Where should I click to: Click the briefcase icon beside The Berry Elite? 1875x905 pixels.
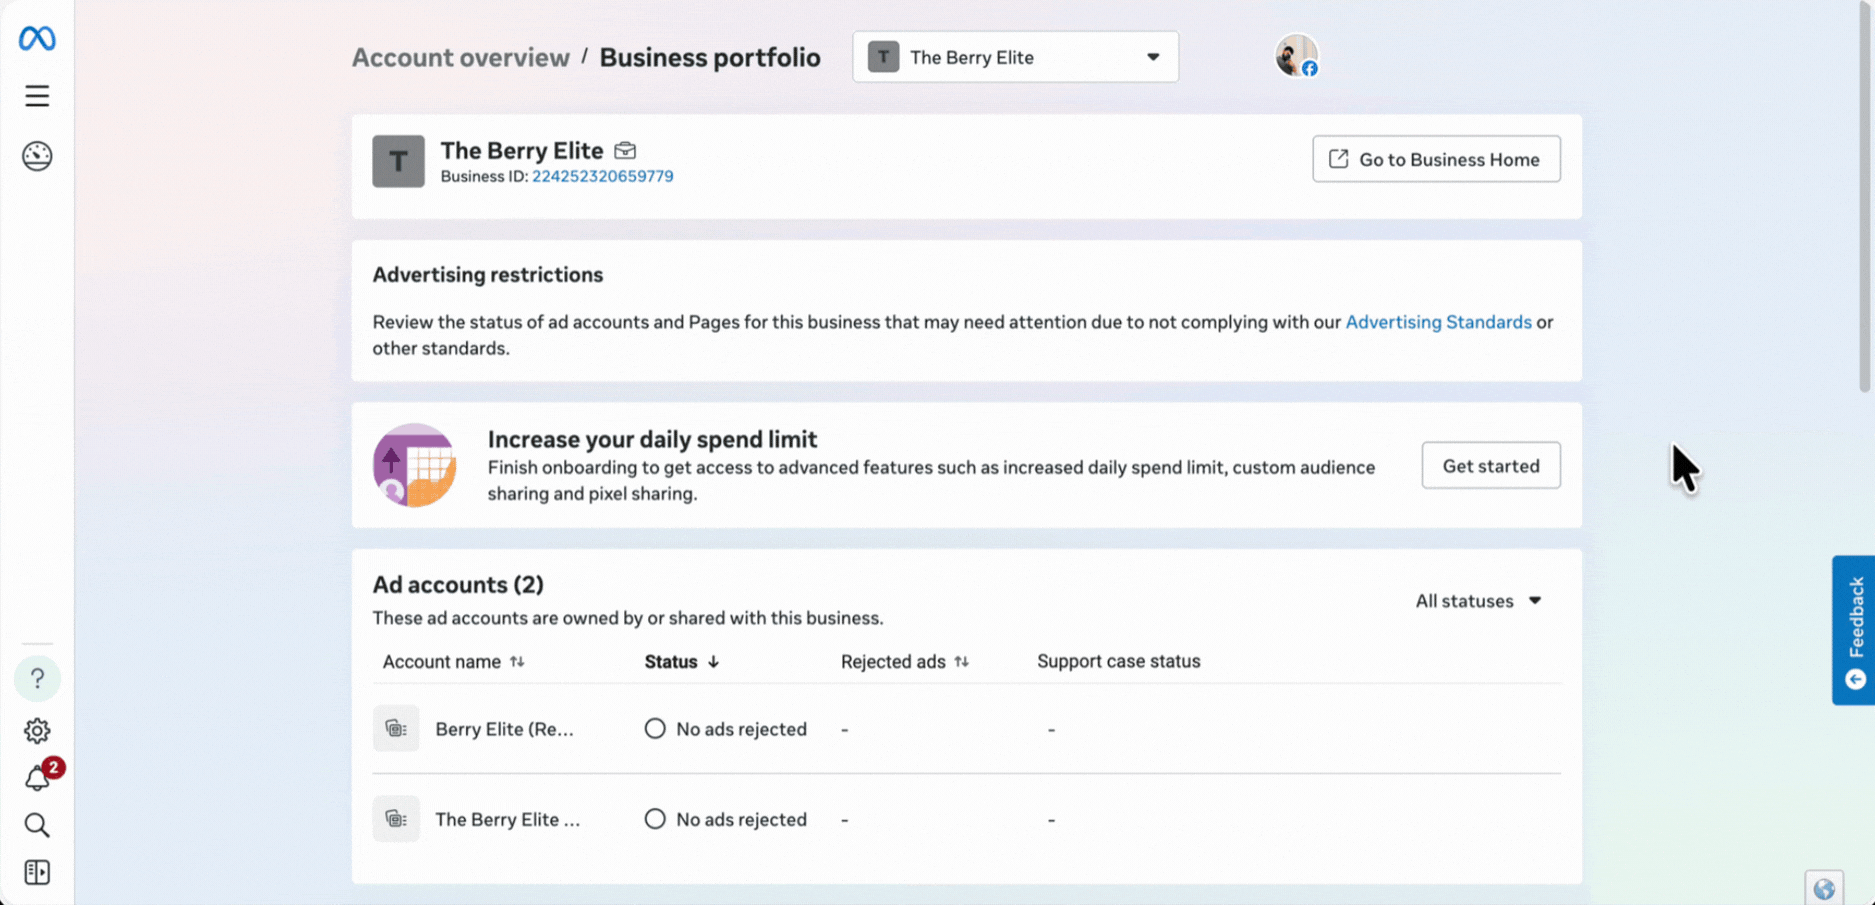(x=625, y=150)
